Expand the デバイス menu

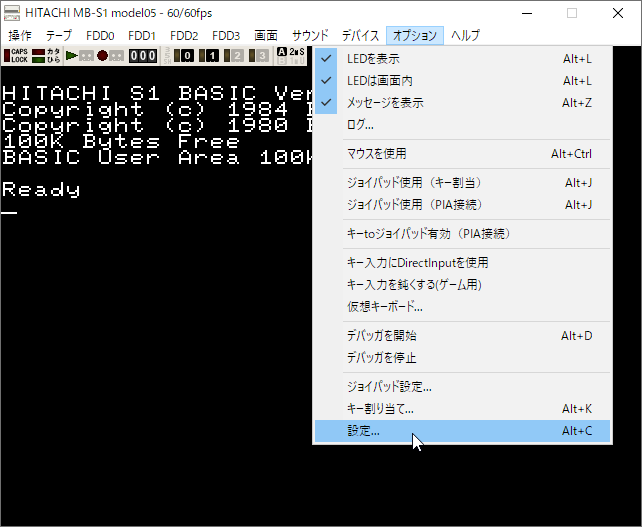[360, 35]
